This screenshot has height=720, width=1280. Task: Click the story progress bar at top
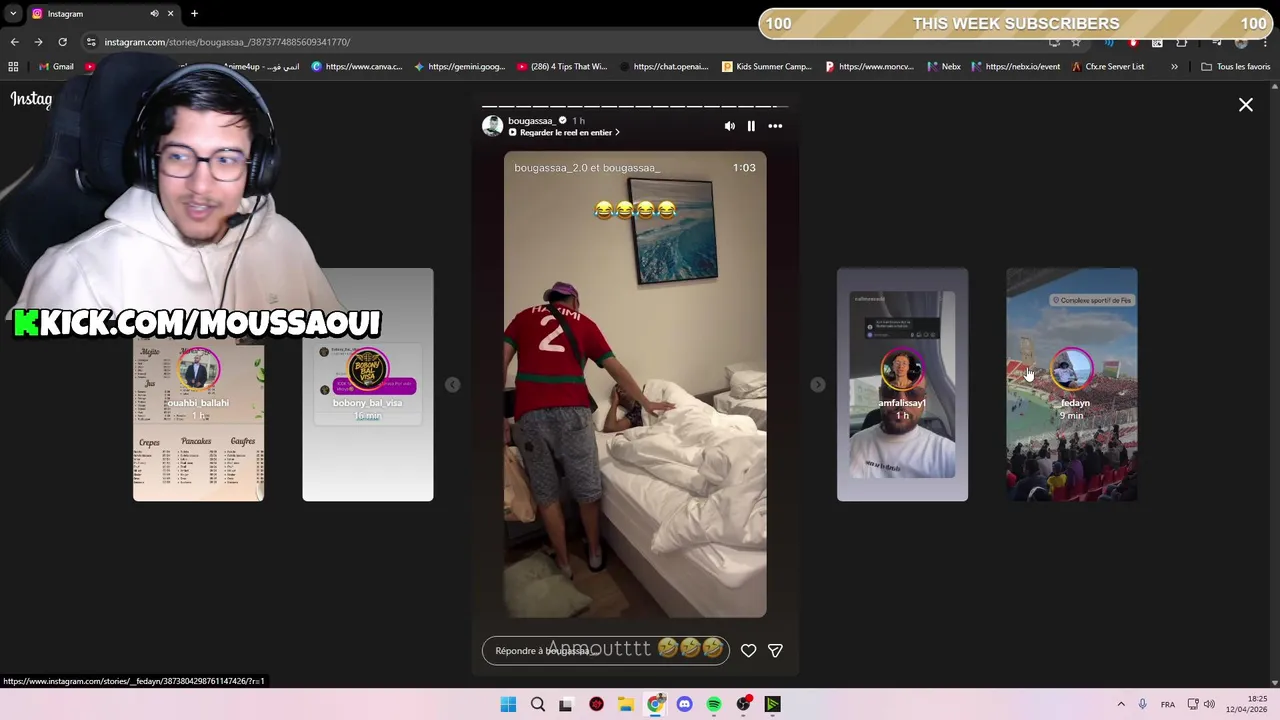(635, 106)
